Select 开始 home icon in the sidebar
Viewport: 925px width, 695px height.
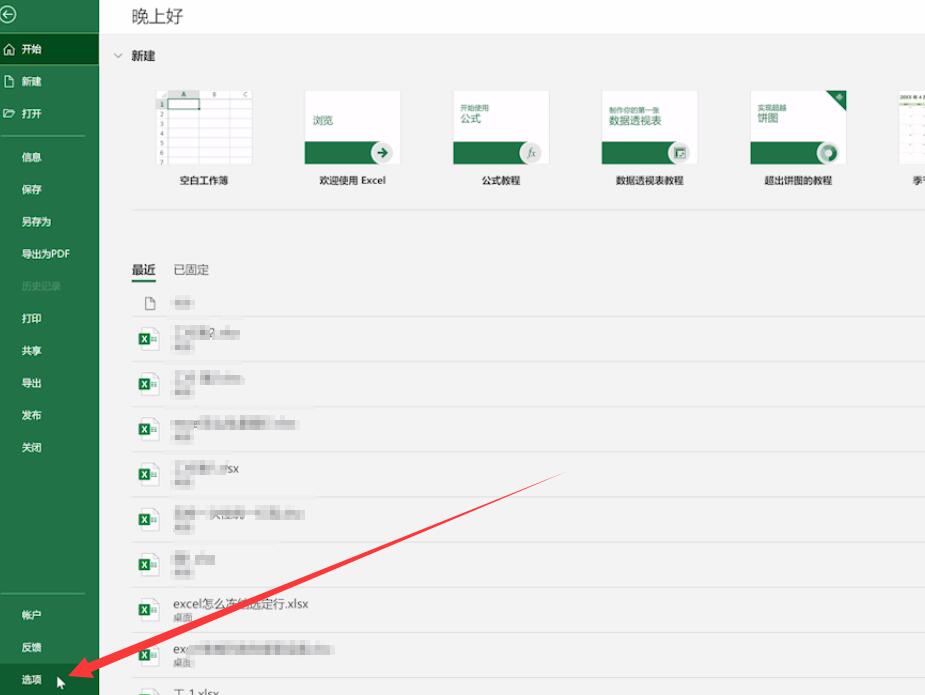(9, 50)
